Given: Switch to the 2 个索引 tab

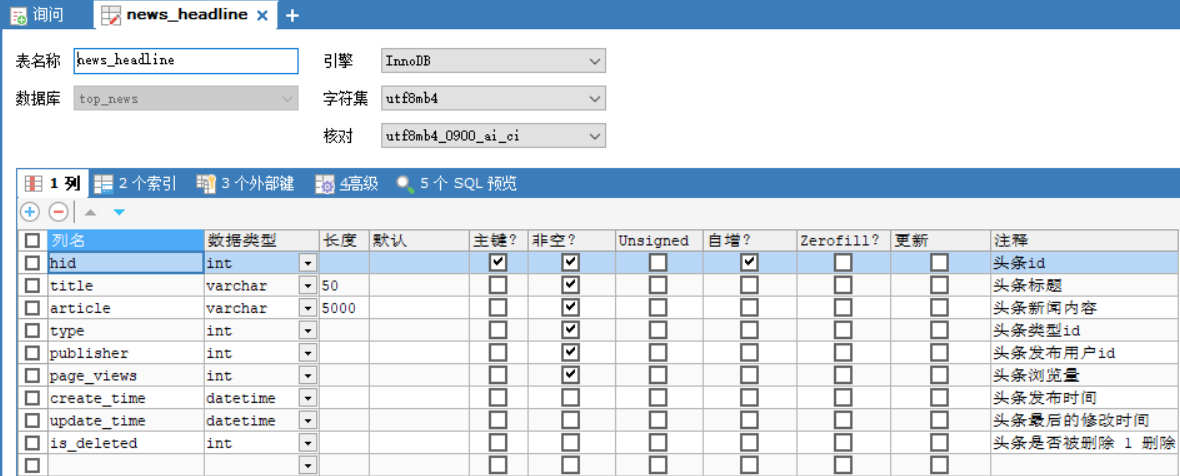Looking at the screenshot, I should (135, 184).
